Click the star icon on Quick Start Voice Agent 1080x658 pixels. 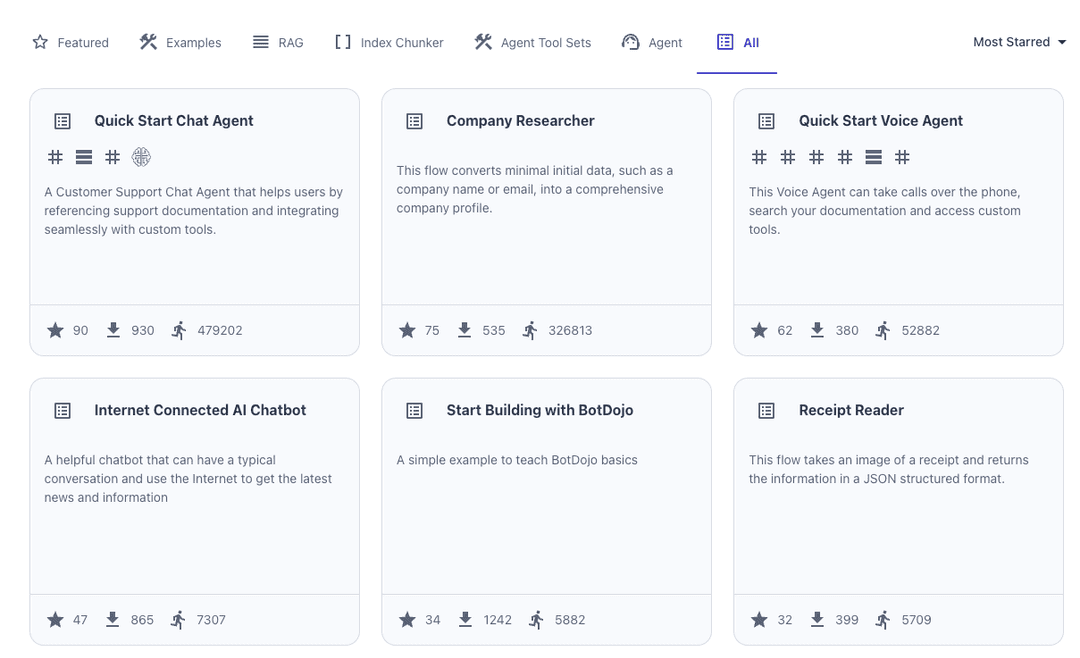[759, 330]
